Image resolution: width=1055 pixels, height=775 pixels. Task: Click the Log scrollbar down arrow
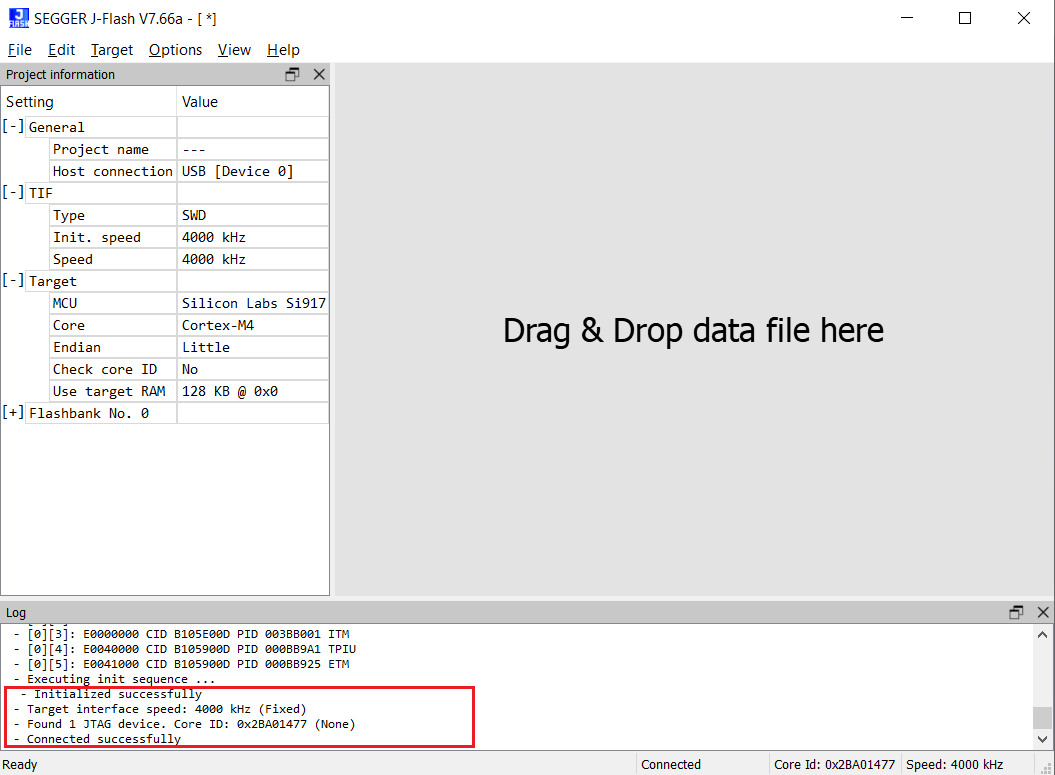click(x=1042, y=739)
